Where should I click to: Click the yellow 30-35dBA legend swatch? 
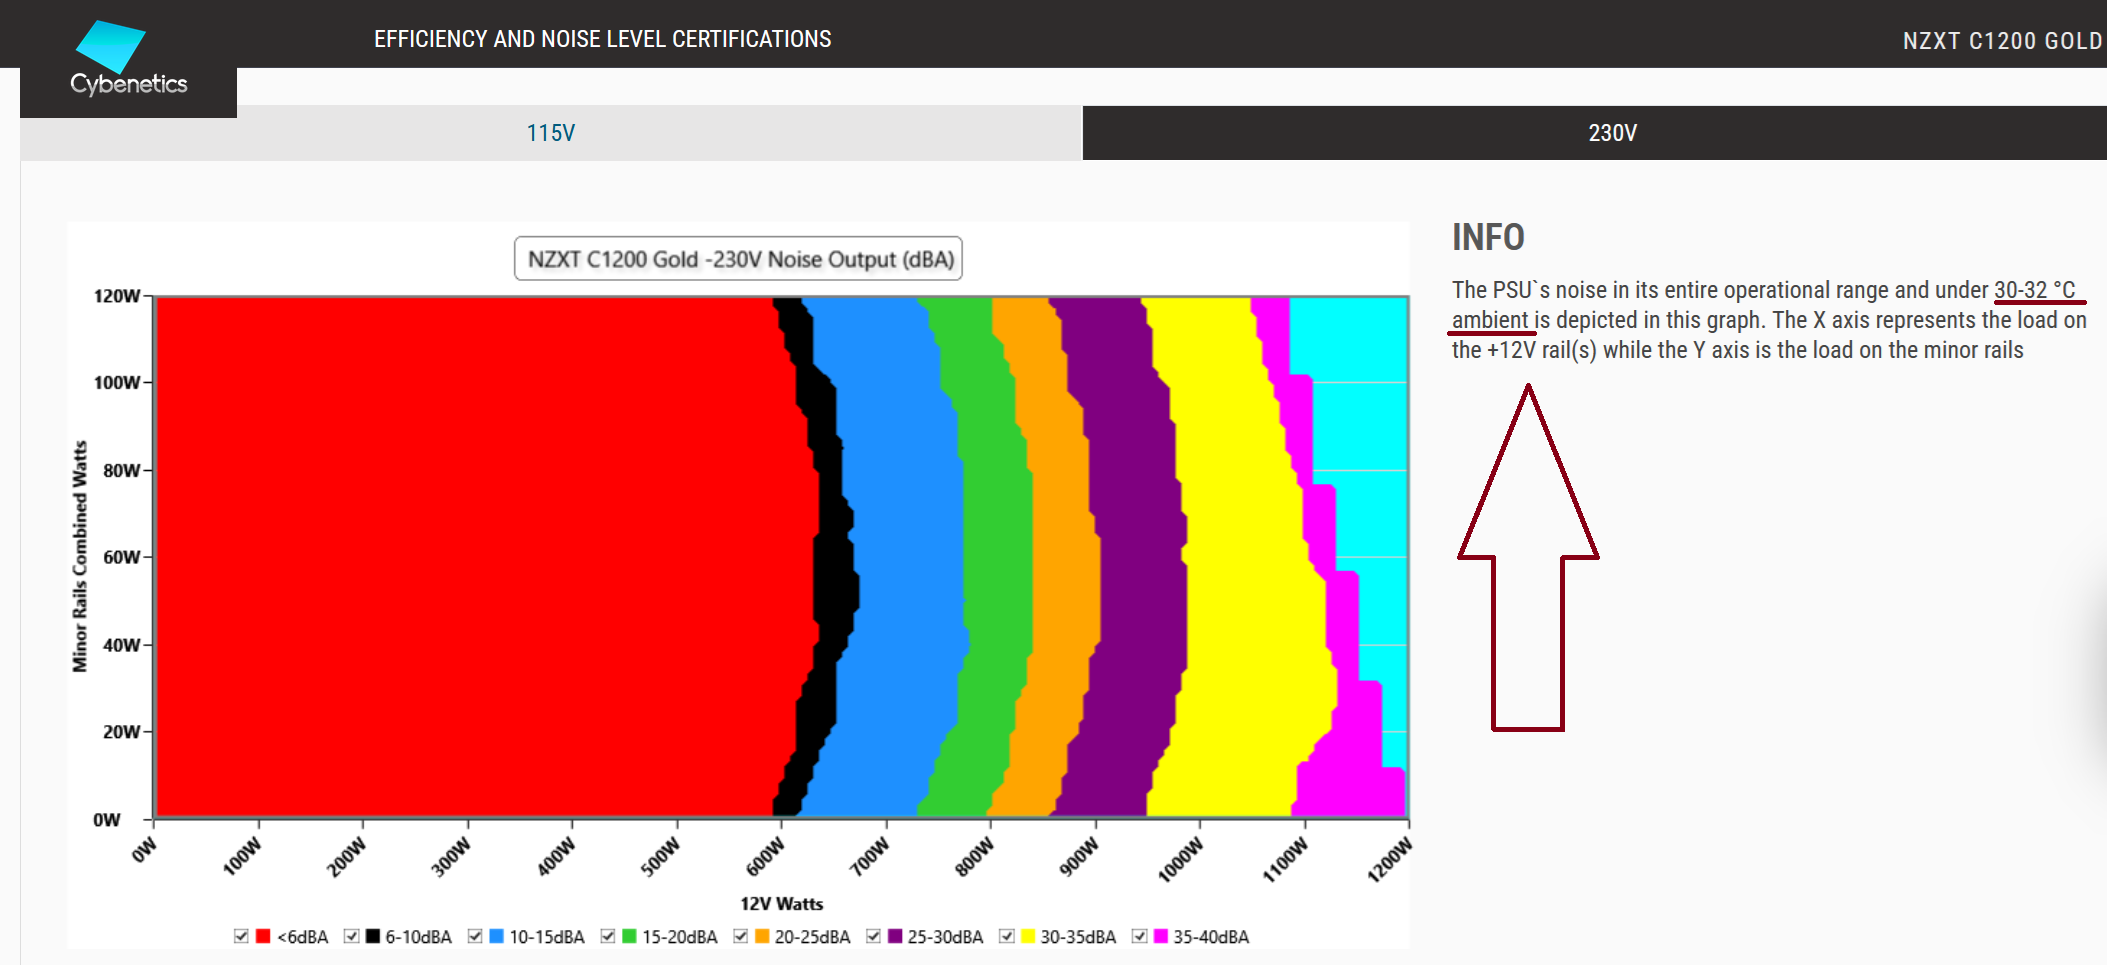tap(1029, 936)
